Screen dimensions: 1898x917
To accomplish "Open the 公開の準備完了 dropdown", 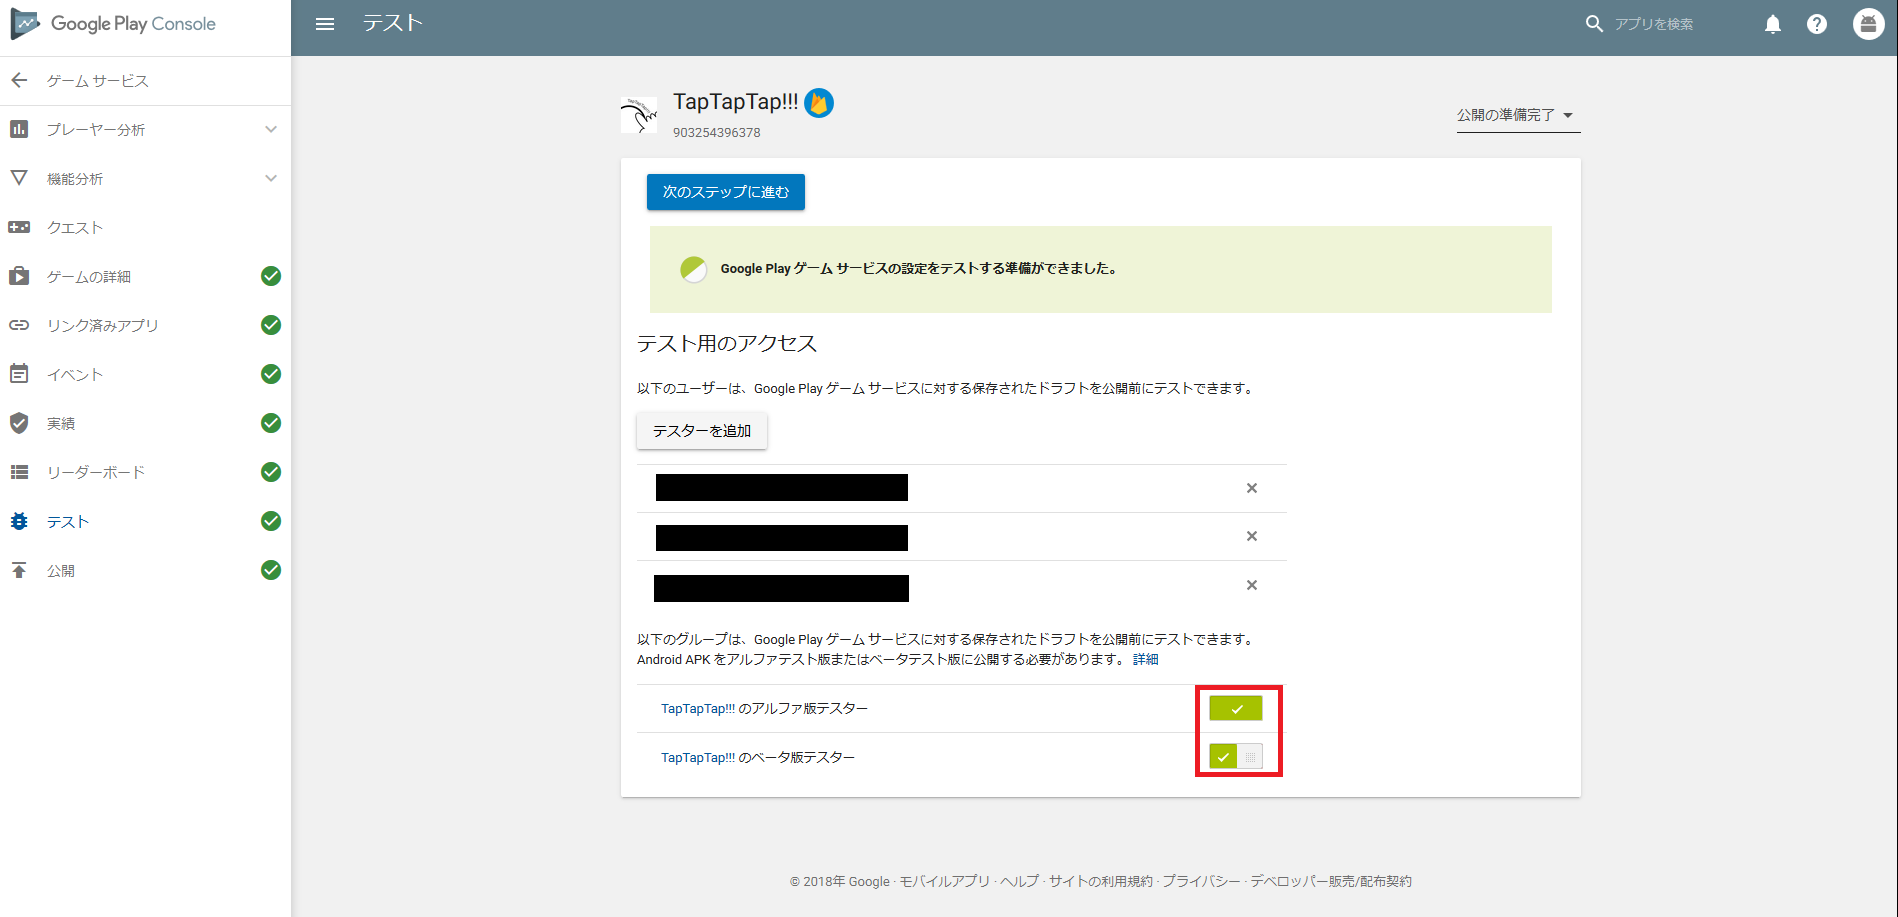I will pyautogui.click(x=1517, y=115).
